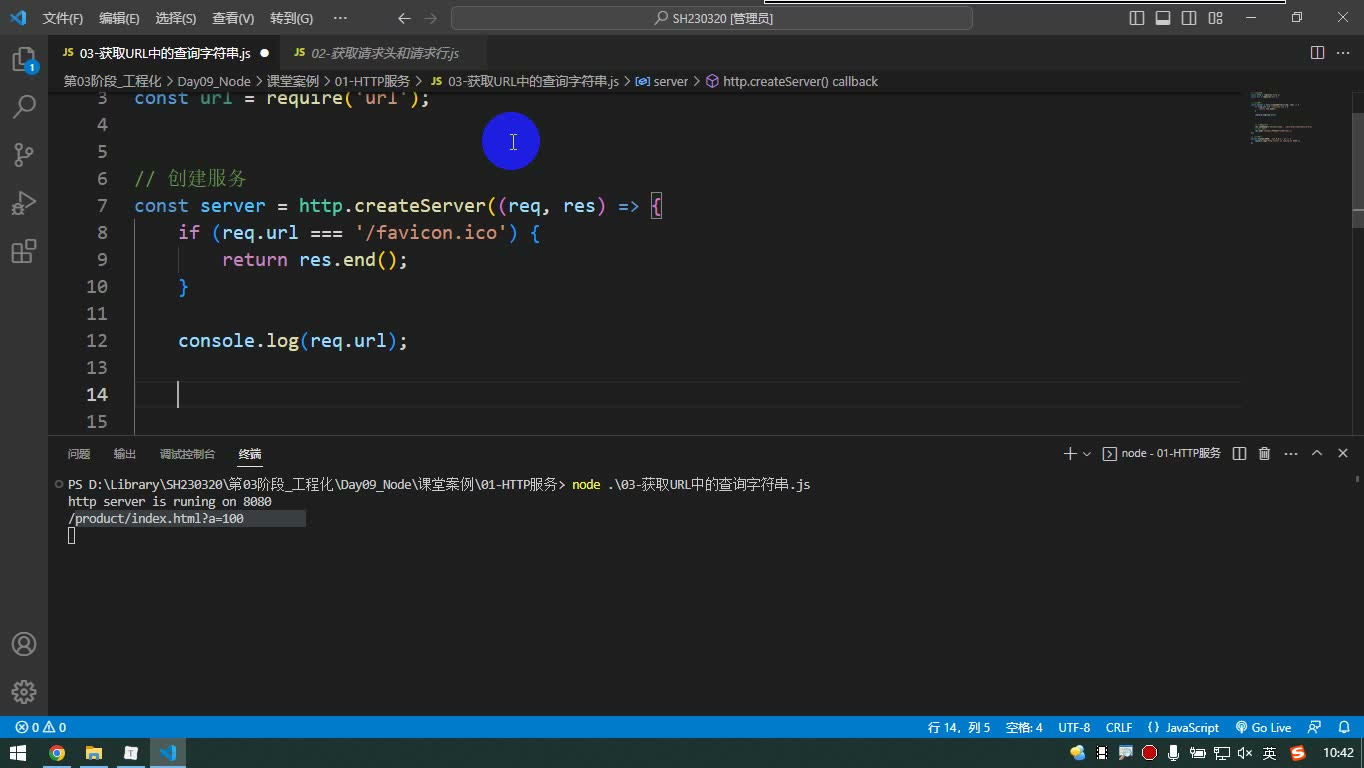The width and height of the screenshot is (1364, 768).
Task: Open the Search view icon
Action: tap(24, 106)
